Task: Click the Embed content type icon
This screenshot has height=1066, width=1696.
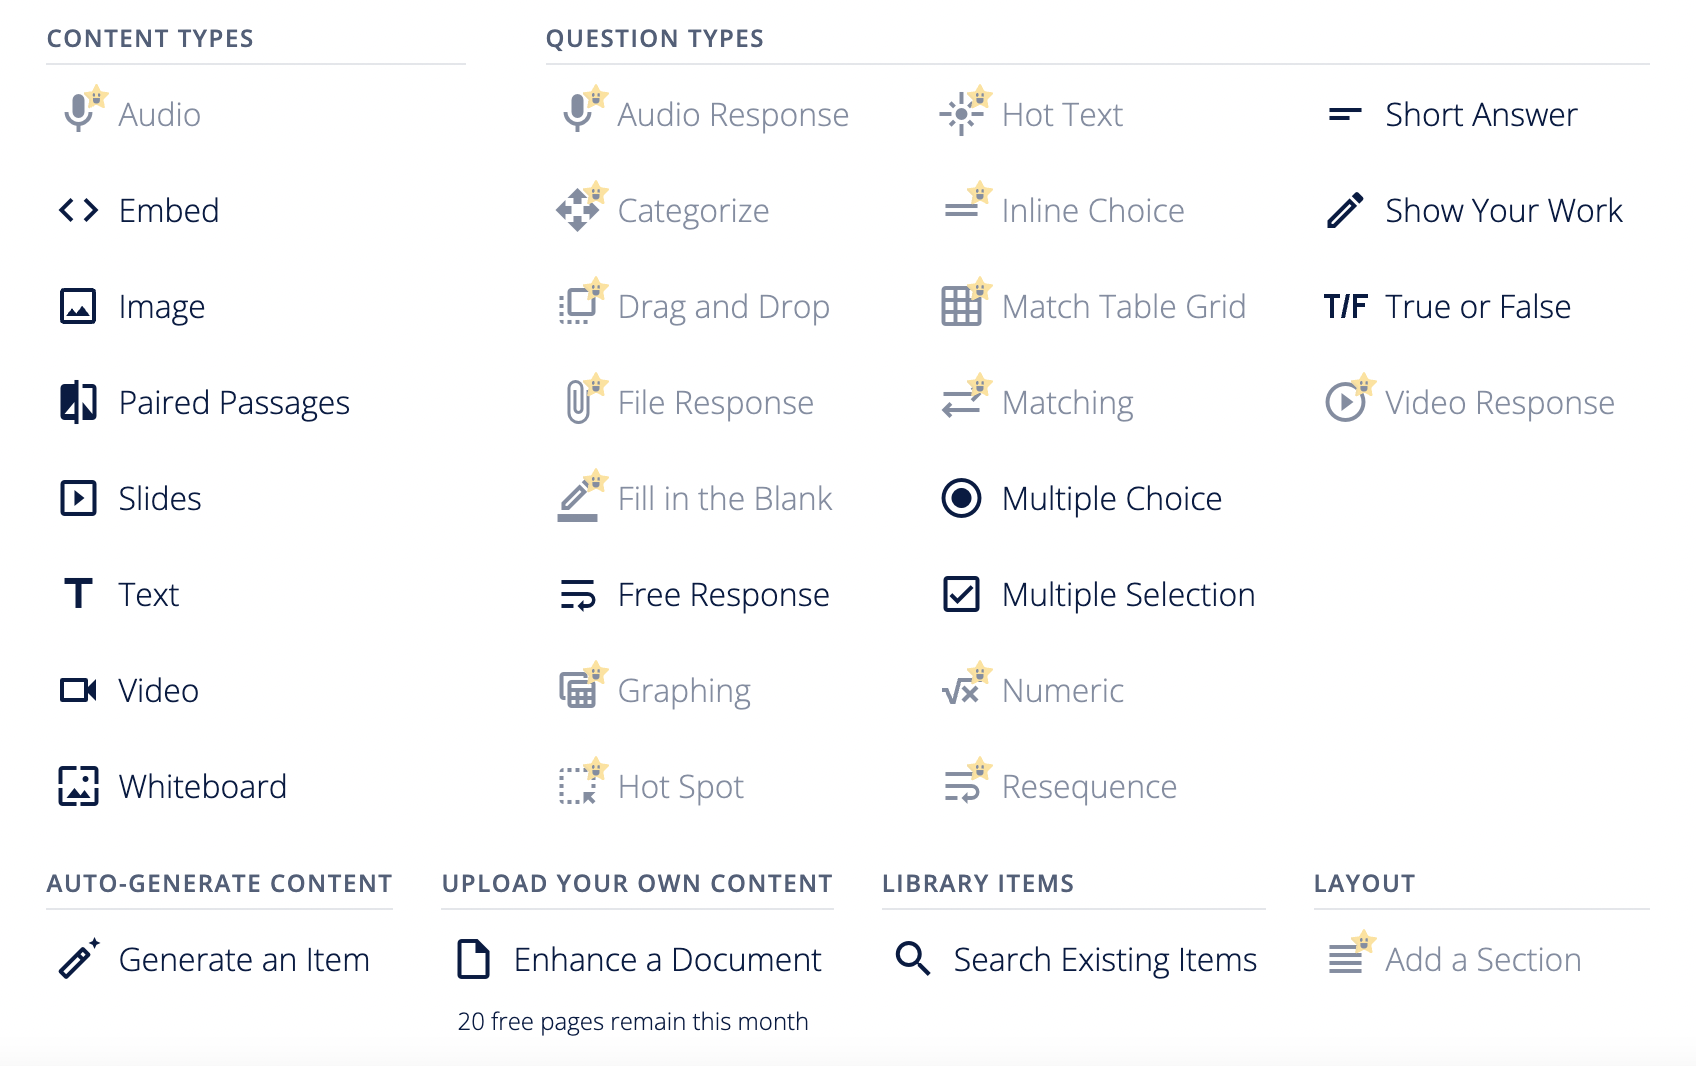Action: point(78,210)
